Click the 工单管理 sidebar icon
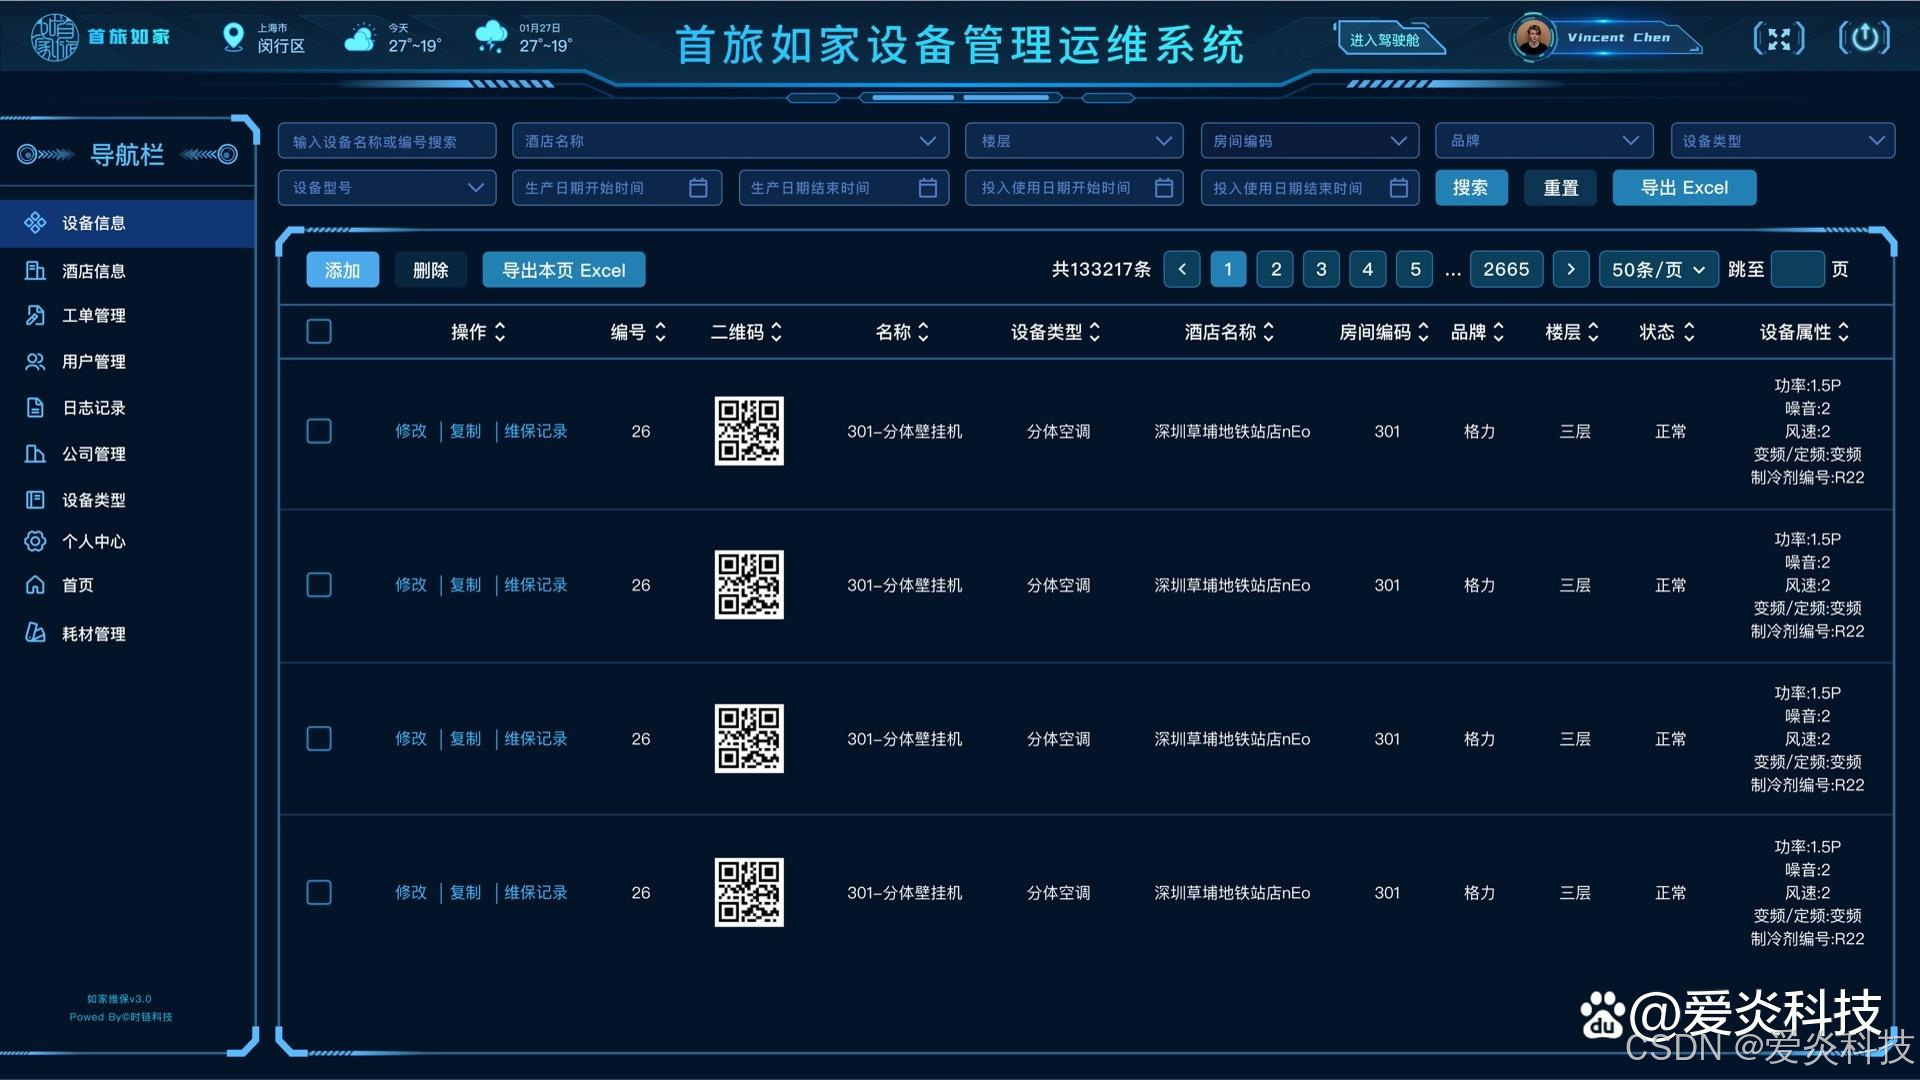 [x=35, y=315]
